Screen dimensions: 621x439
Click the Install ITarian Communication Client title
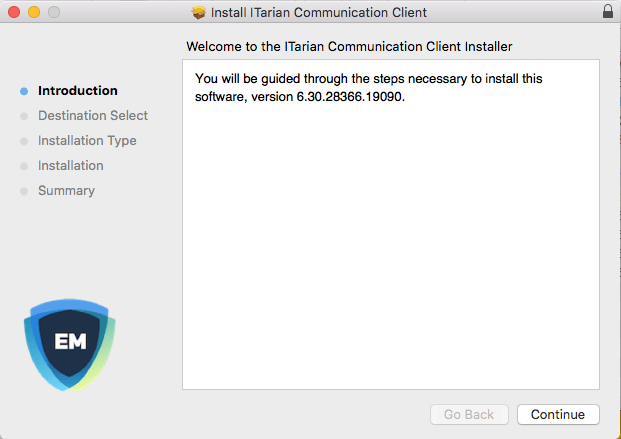[319, 13]
